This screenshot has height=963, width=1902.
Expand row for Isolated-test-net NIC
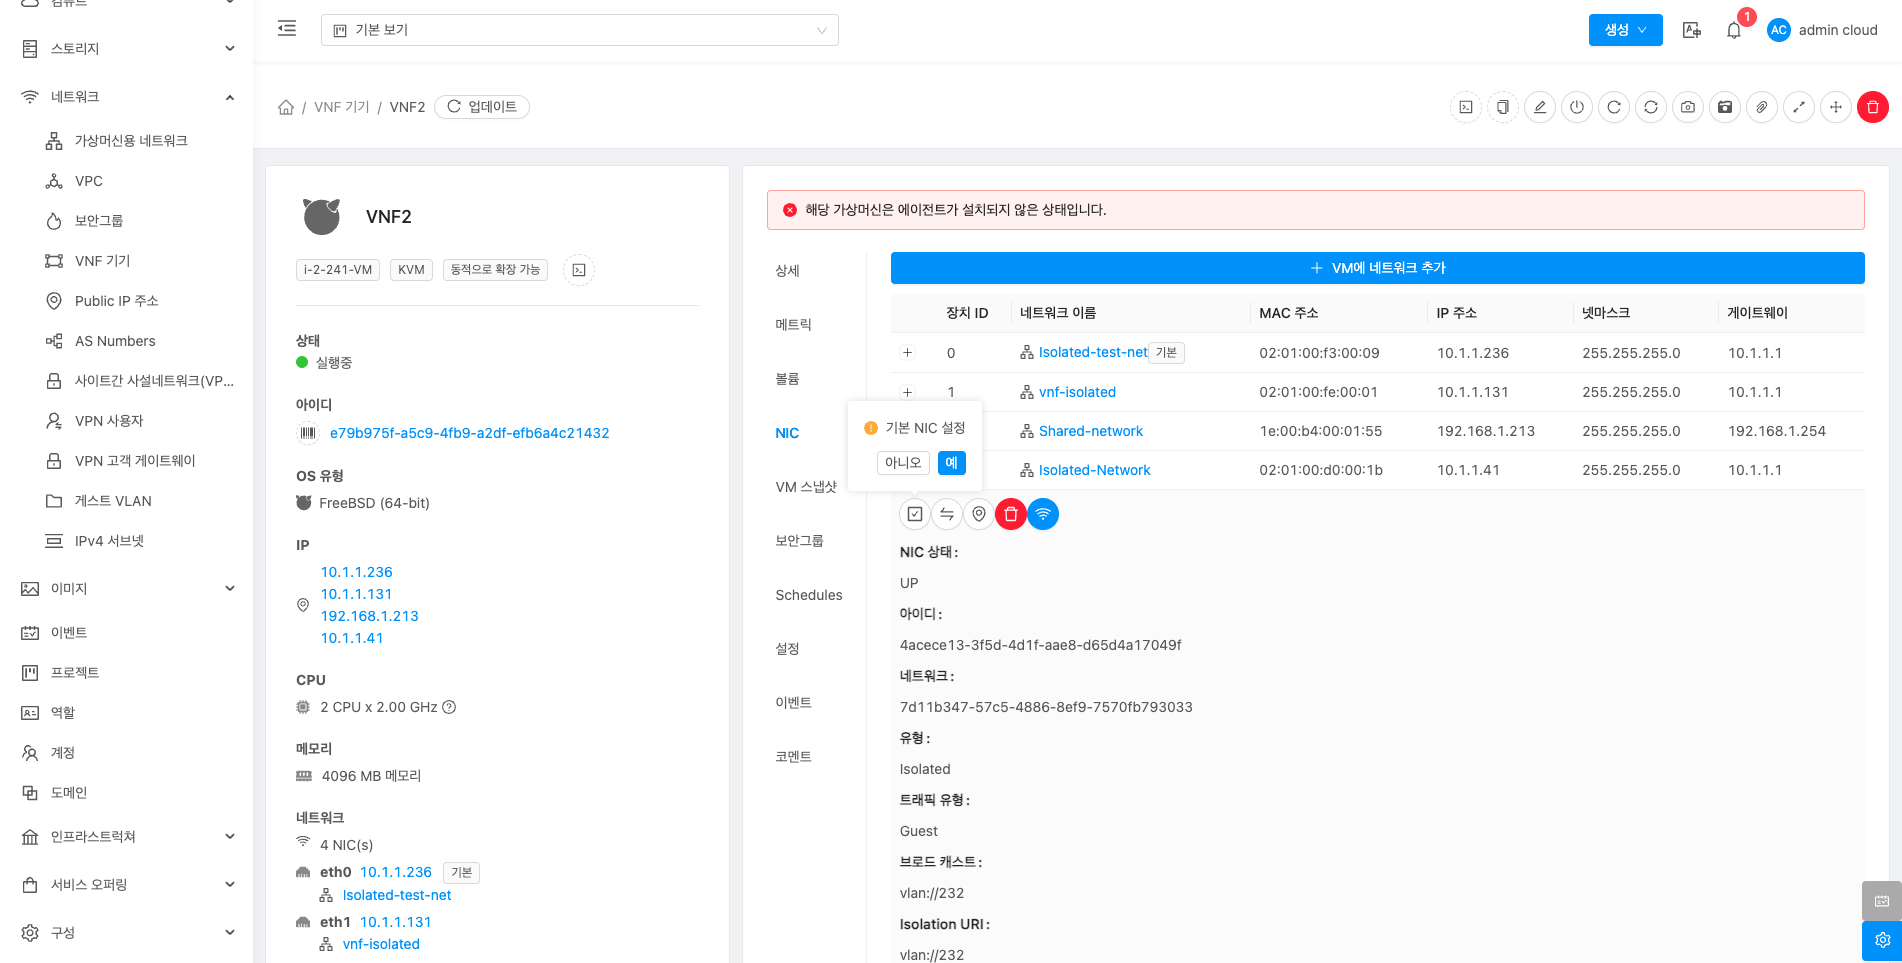click(907, 353)
